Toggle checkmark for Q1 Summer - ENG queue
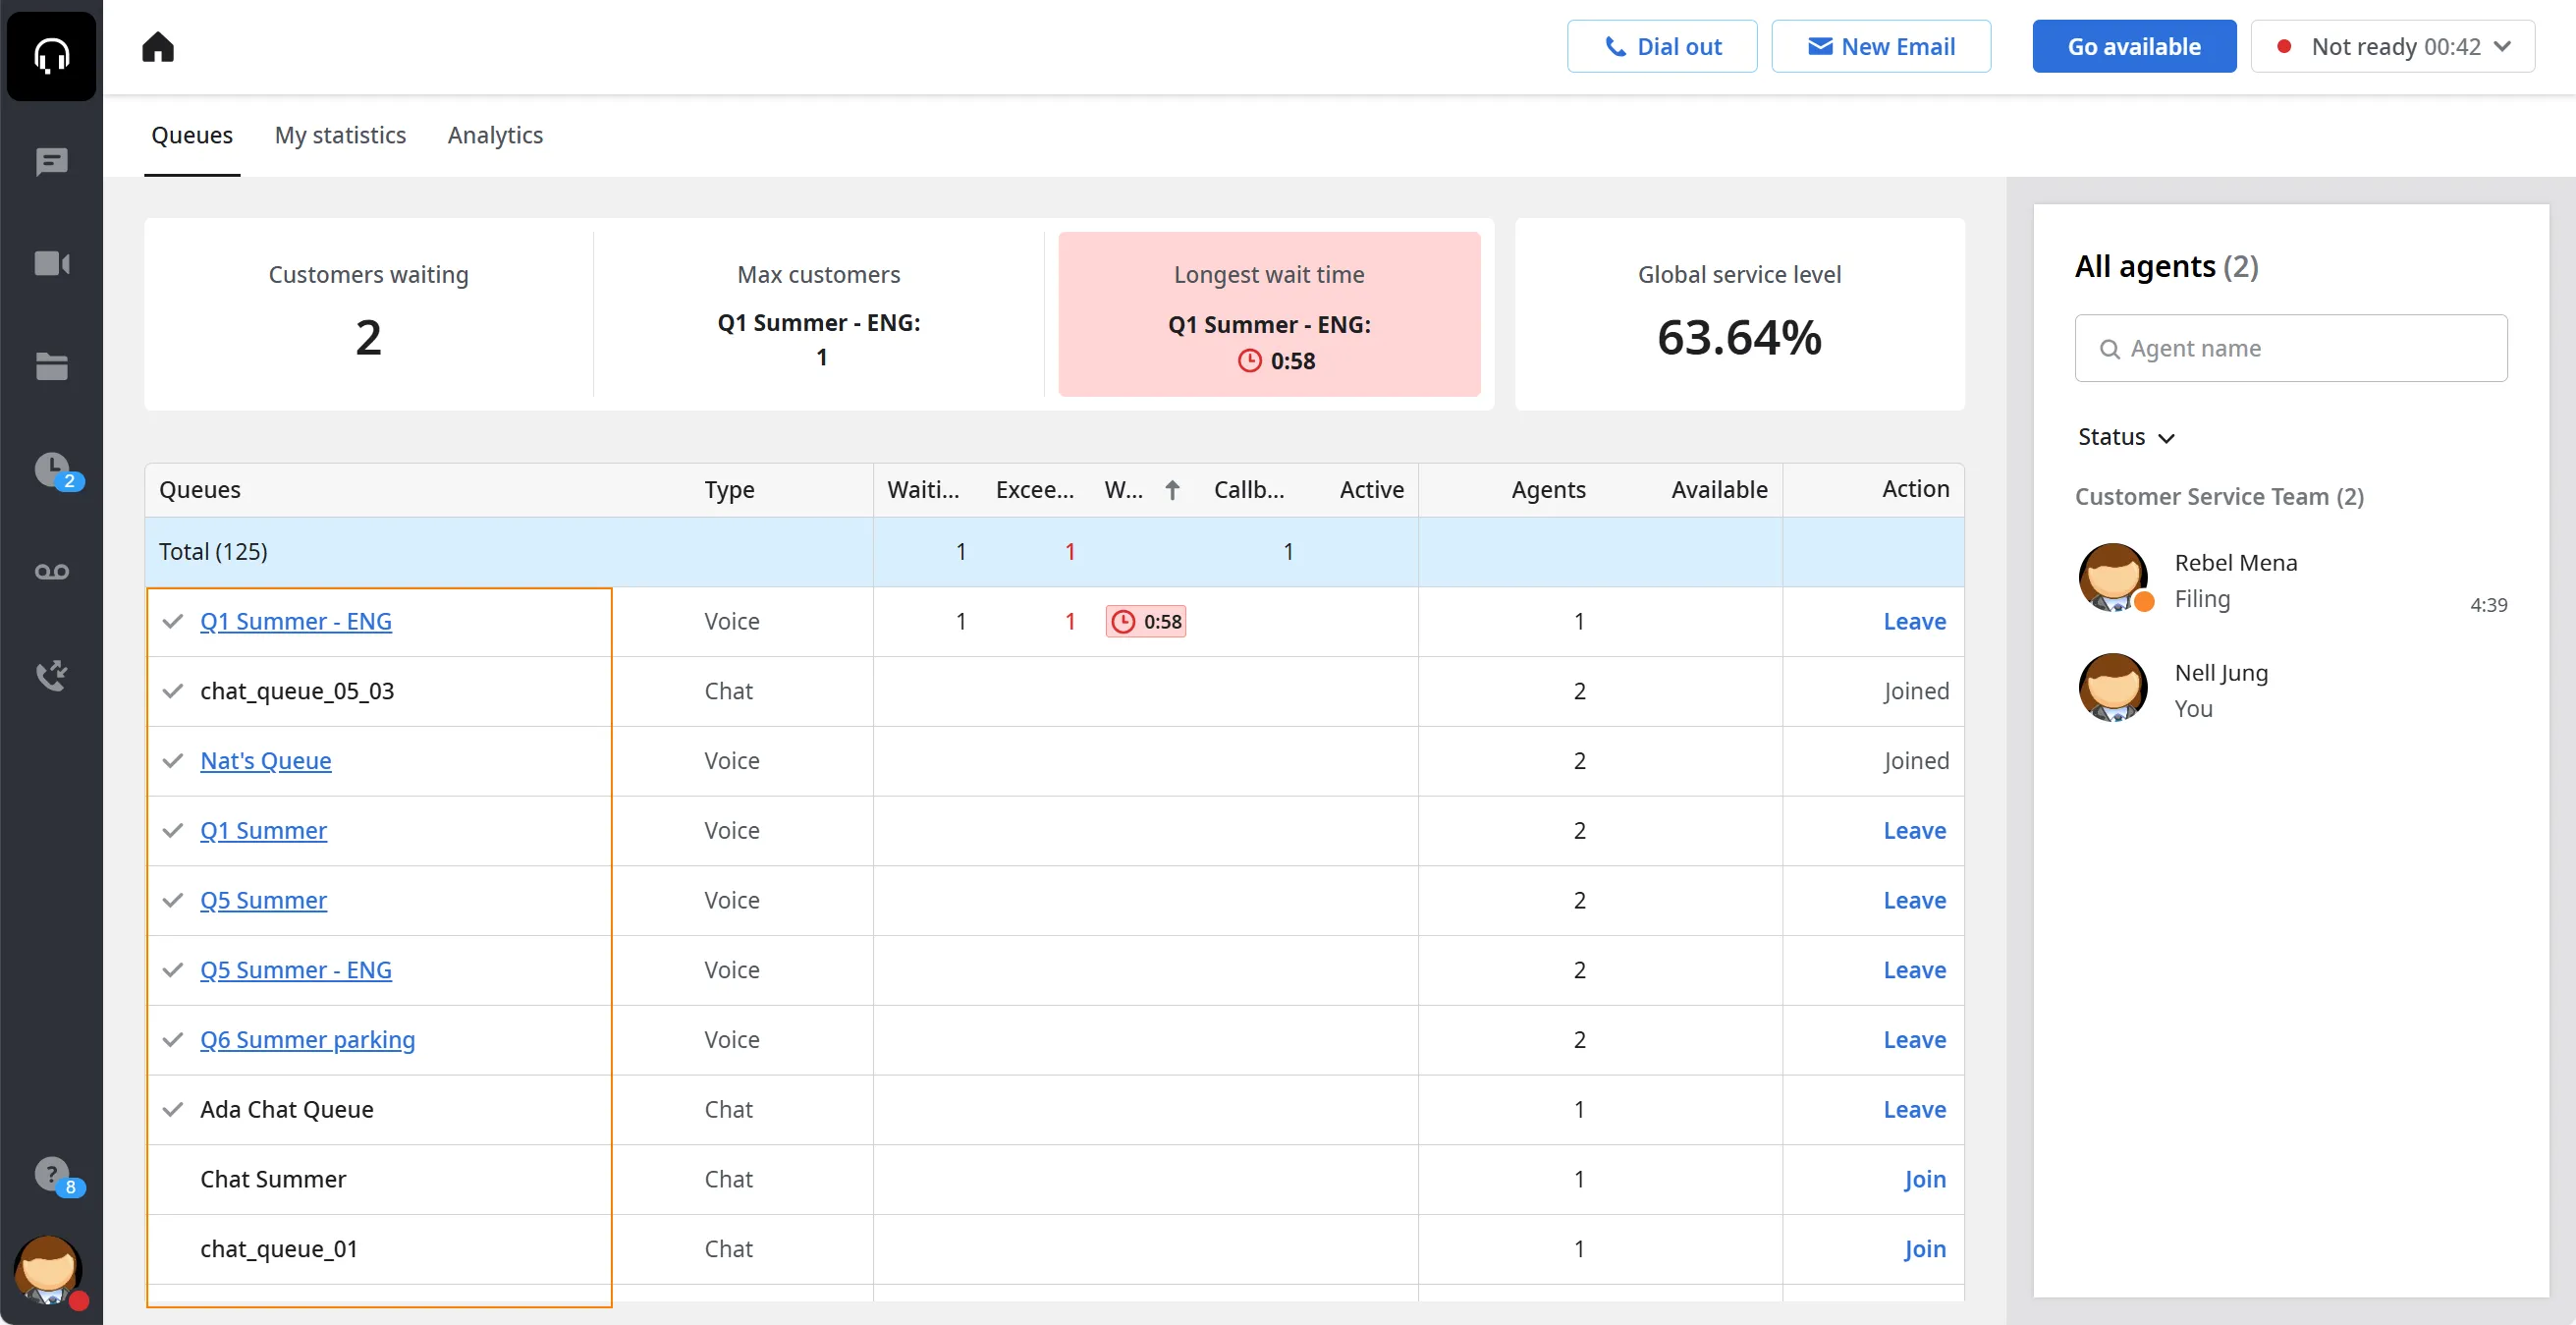Image resolution: width=2576 pixels, height=1325 pixels. [x=173, y=621]
